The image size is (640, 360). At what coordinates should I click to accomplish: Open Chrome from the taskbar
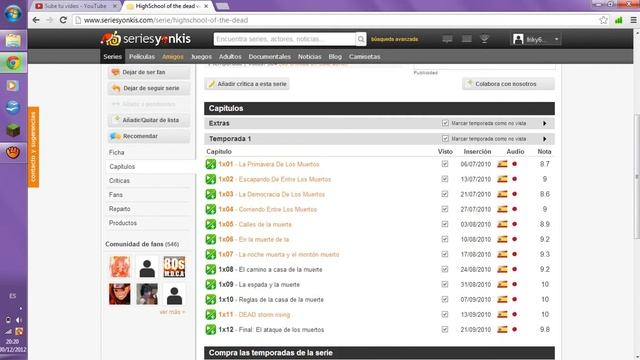click(x=13, y=63)
